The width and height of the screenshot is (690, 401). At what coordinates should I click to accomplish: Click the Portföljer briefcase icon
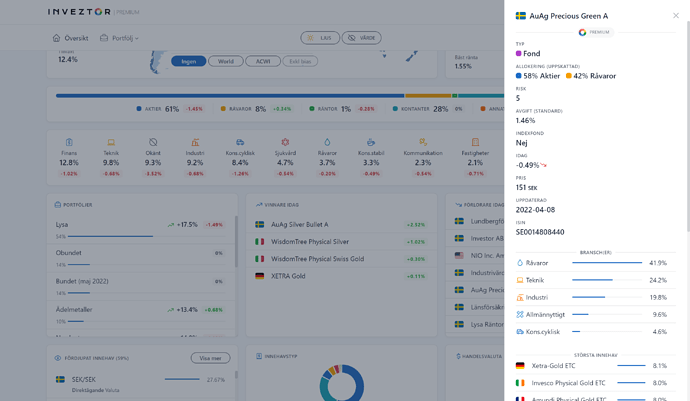pyautogui.click(x=58, y=205)
